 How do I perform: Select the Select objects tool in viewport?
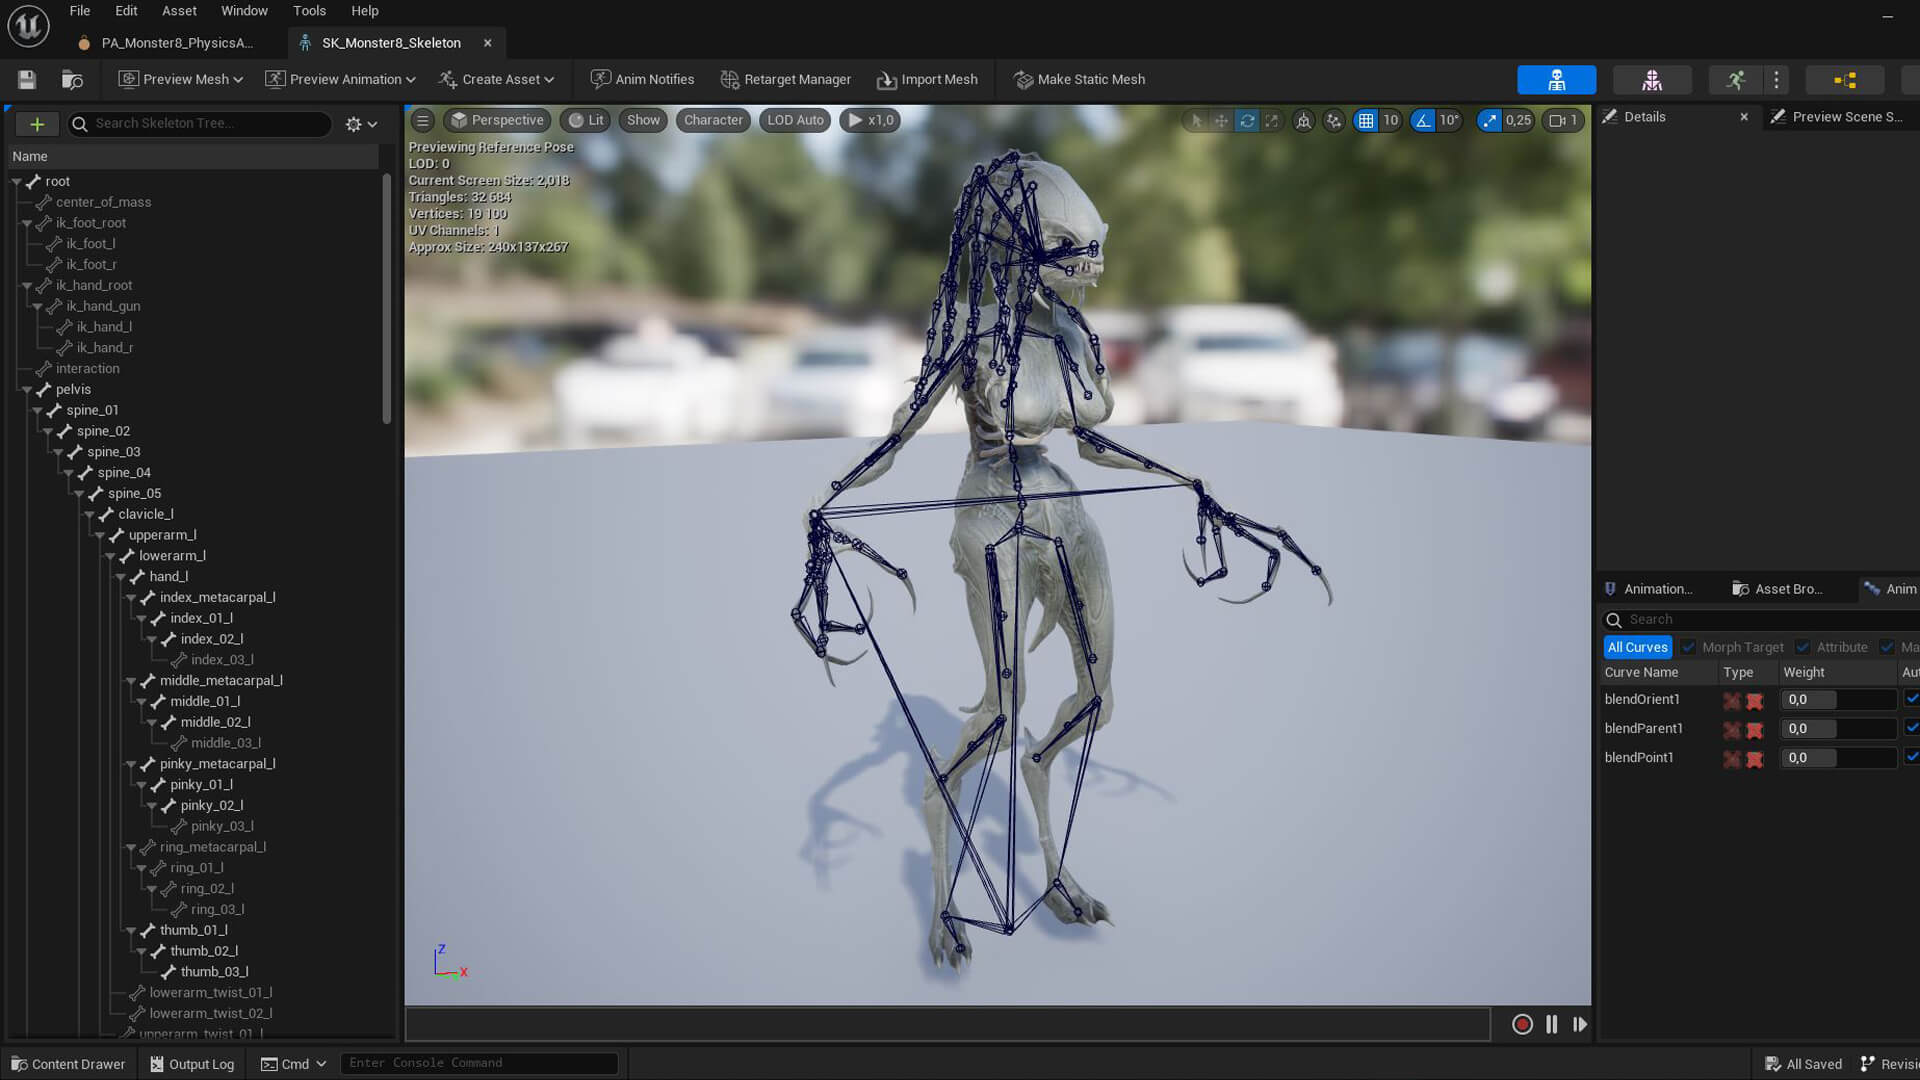click(x=1196, y=120)
